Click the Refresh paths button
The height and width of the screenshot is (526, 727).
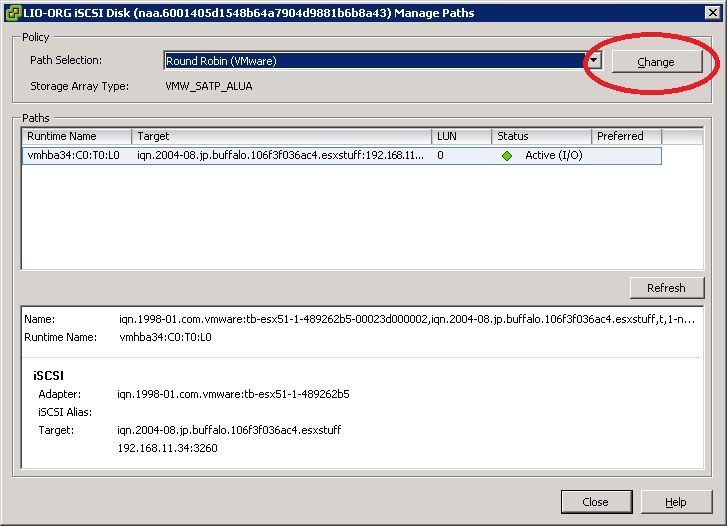tap(665, 288)
